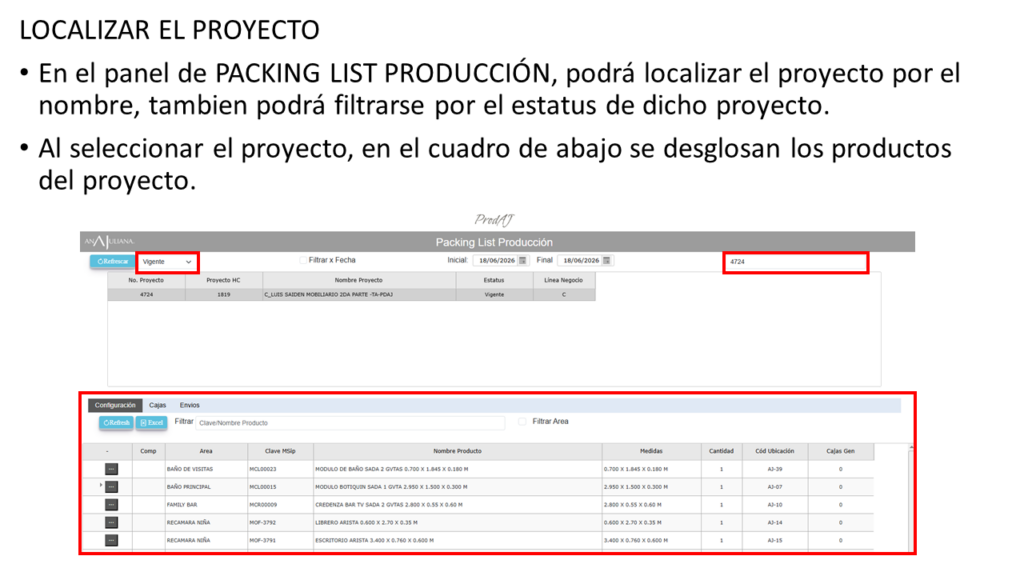Screen dimensions: 1024x576
Task: Click Proyecto HC value 1819
Action: 223,295
